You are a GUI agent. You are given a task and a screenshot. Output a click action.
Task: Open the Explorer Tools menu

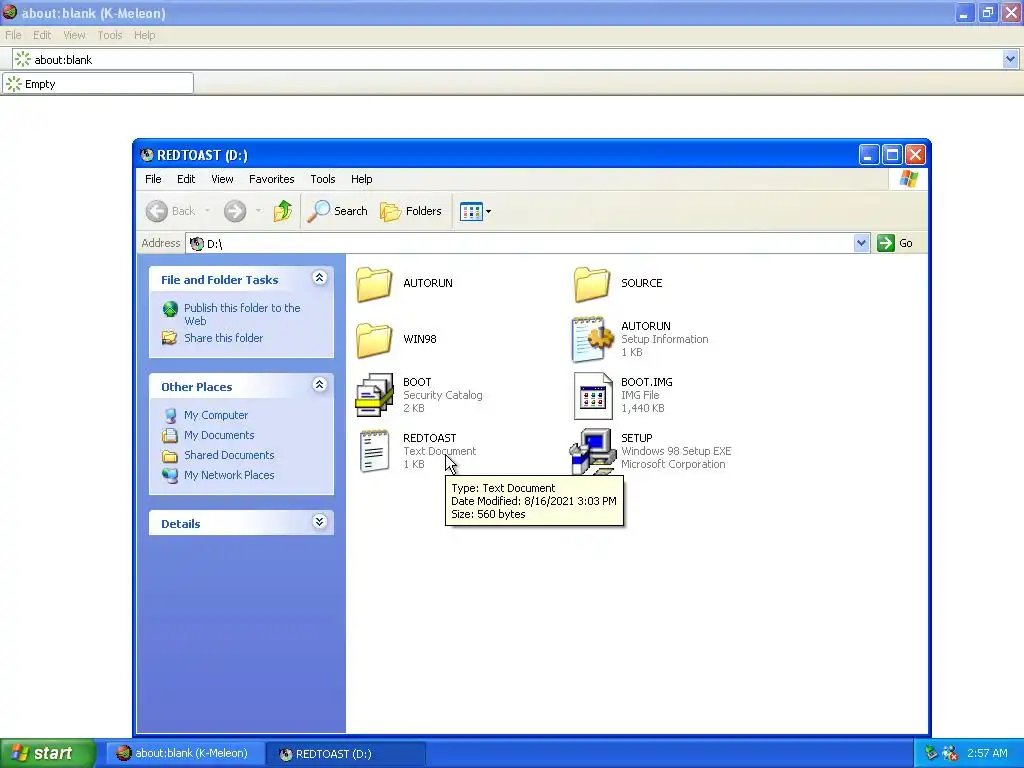(x=323, y=179)
